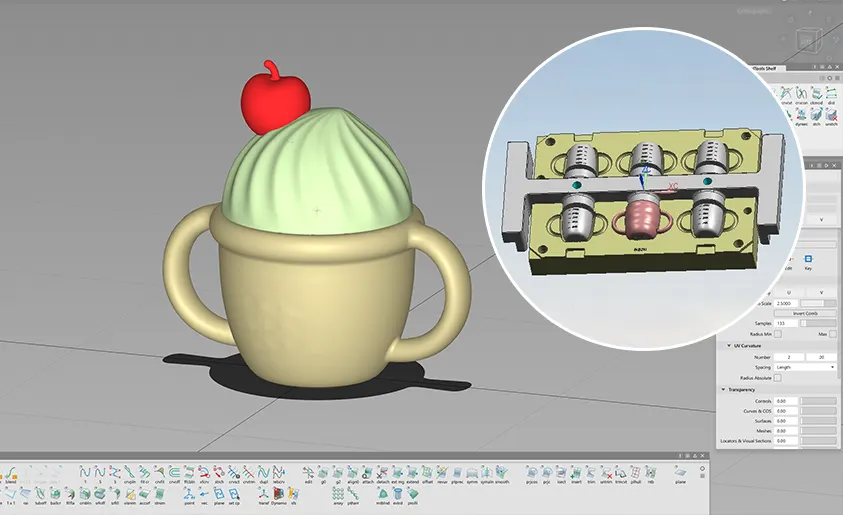Screen dimensions: 843x515
Task: Click the U direction button
Action: [789, 292]
